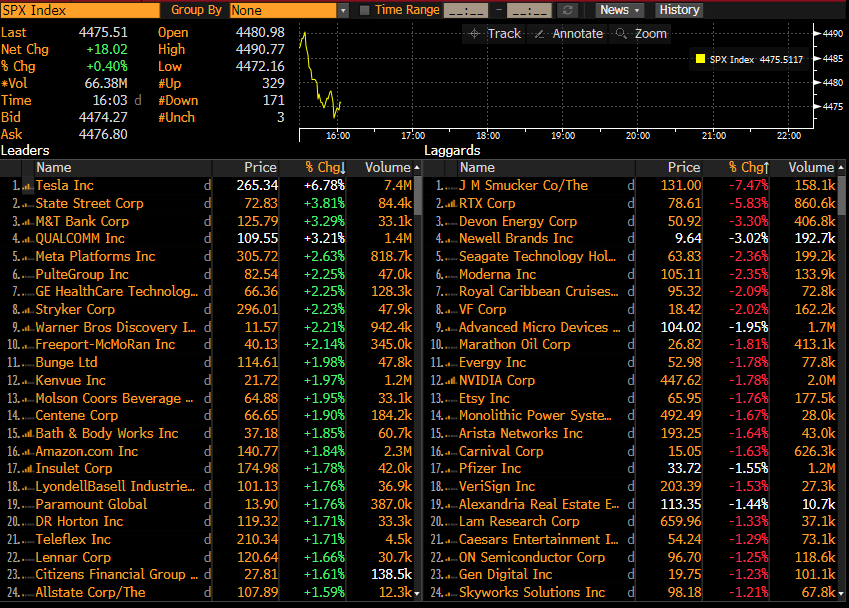Click the SPX Index ticker field

tap(81, 10)
